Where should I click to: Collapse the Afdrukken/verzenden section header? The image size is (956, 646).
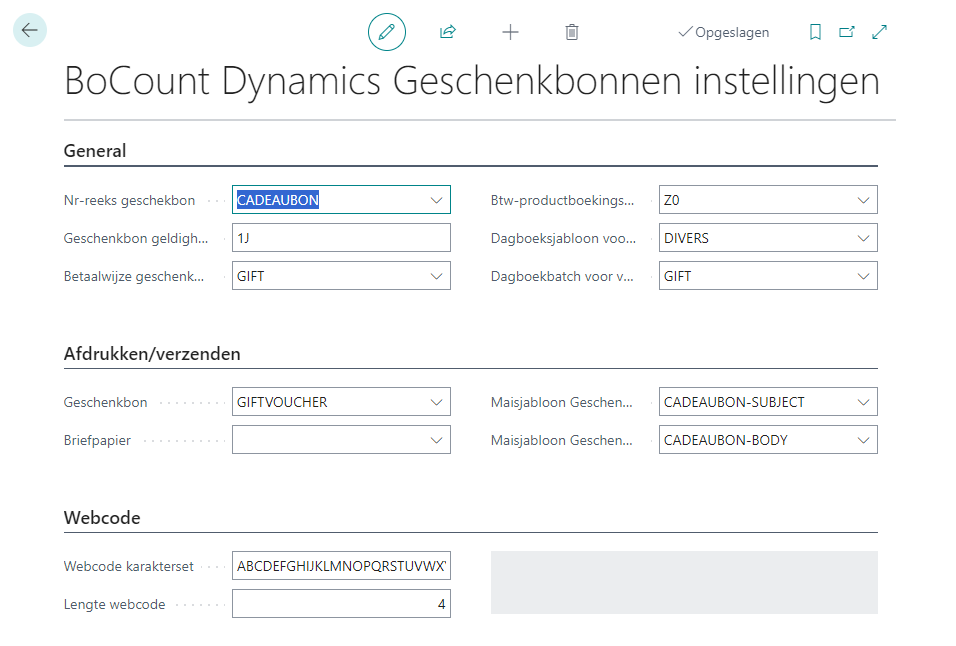[x=152, y=354]
